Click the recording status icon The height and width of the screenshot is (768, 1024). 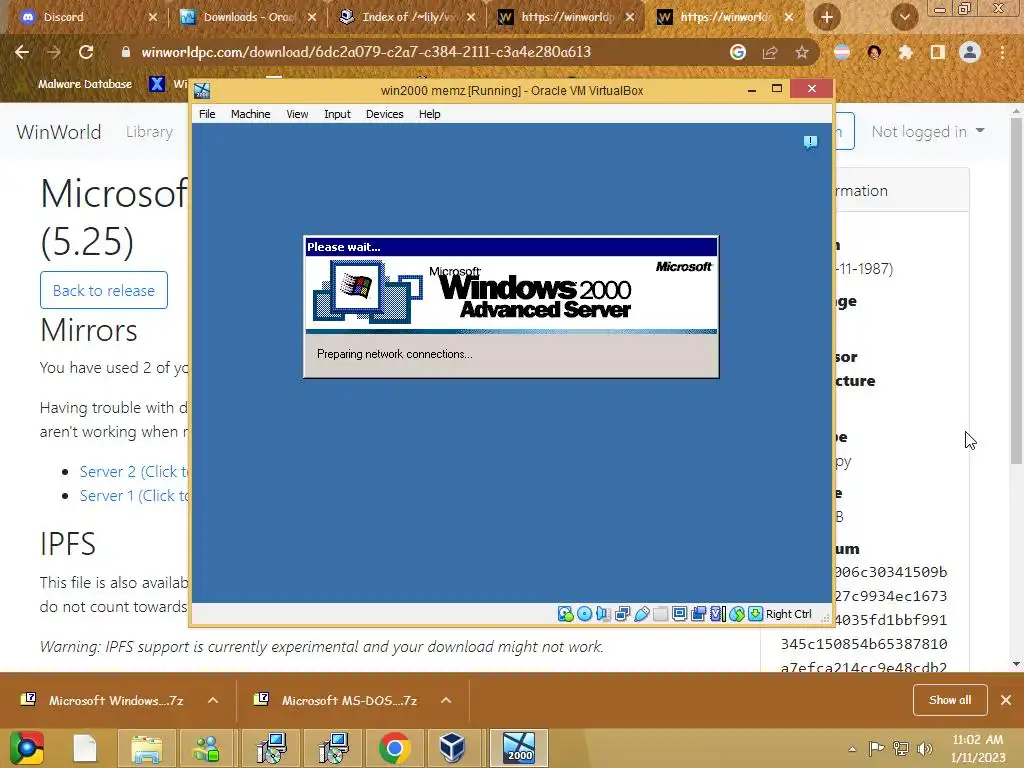coord(699,614)
